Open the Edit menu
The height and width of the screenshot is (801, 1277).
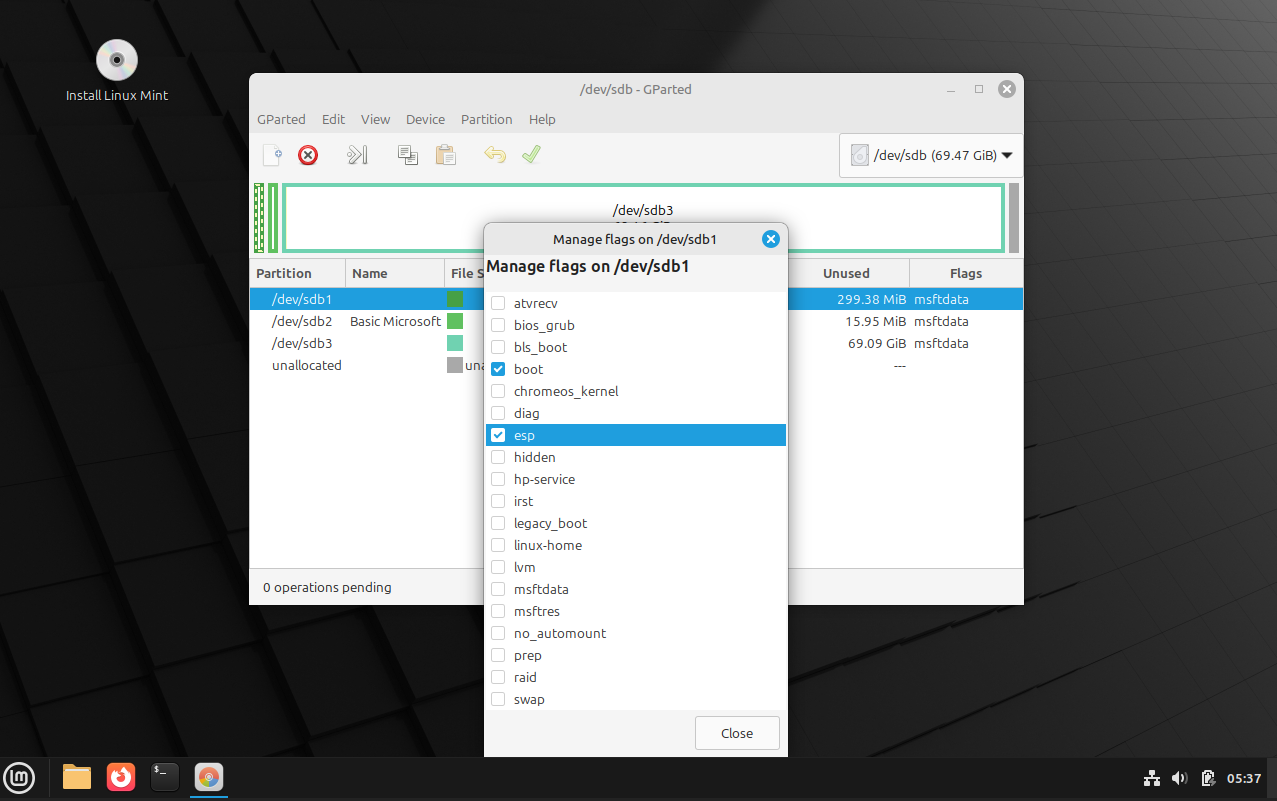[x=333, y=119]
